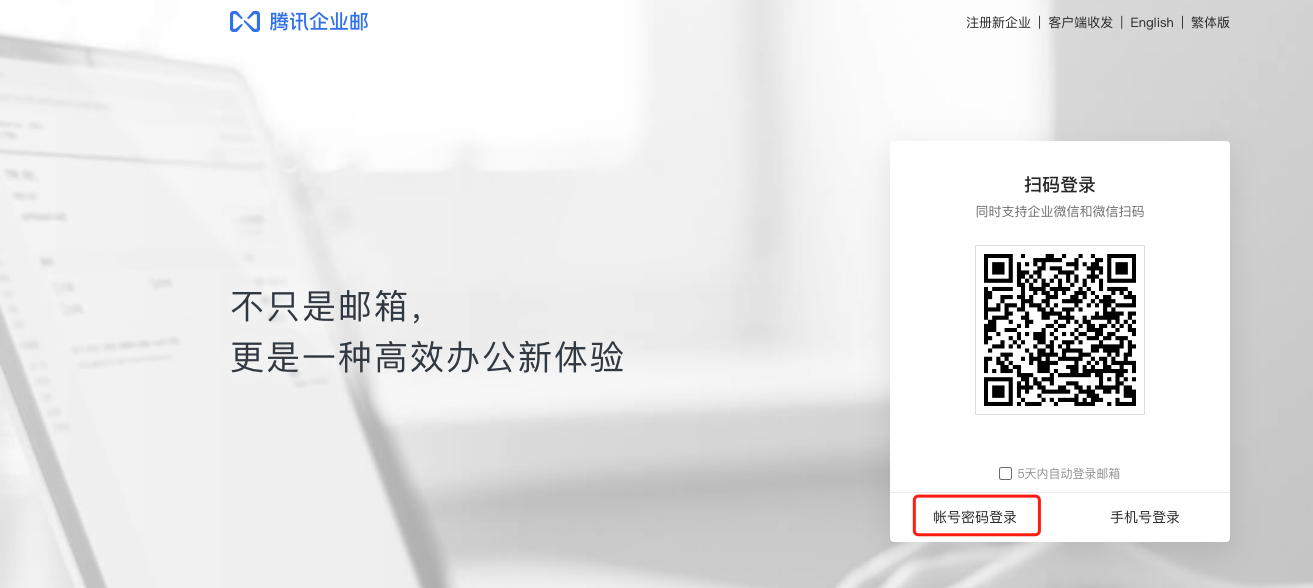Click the 扫码登录 panel heading
1313x588 pixels.
[x=1060, y=185]
